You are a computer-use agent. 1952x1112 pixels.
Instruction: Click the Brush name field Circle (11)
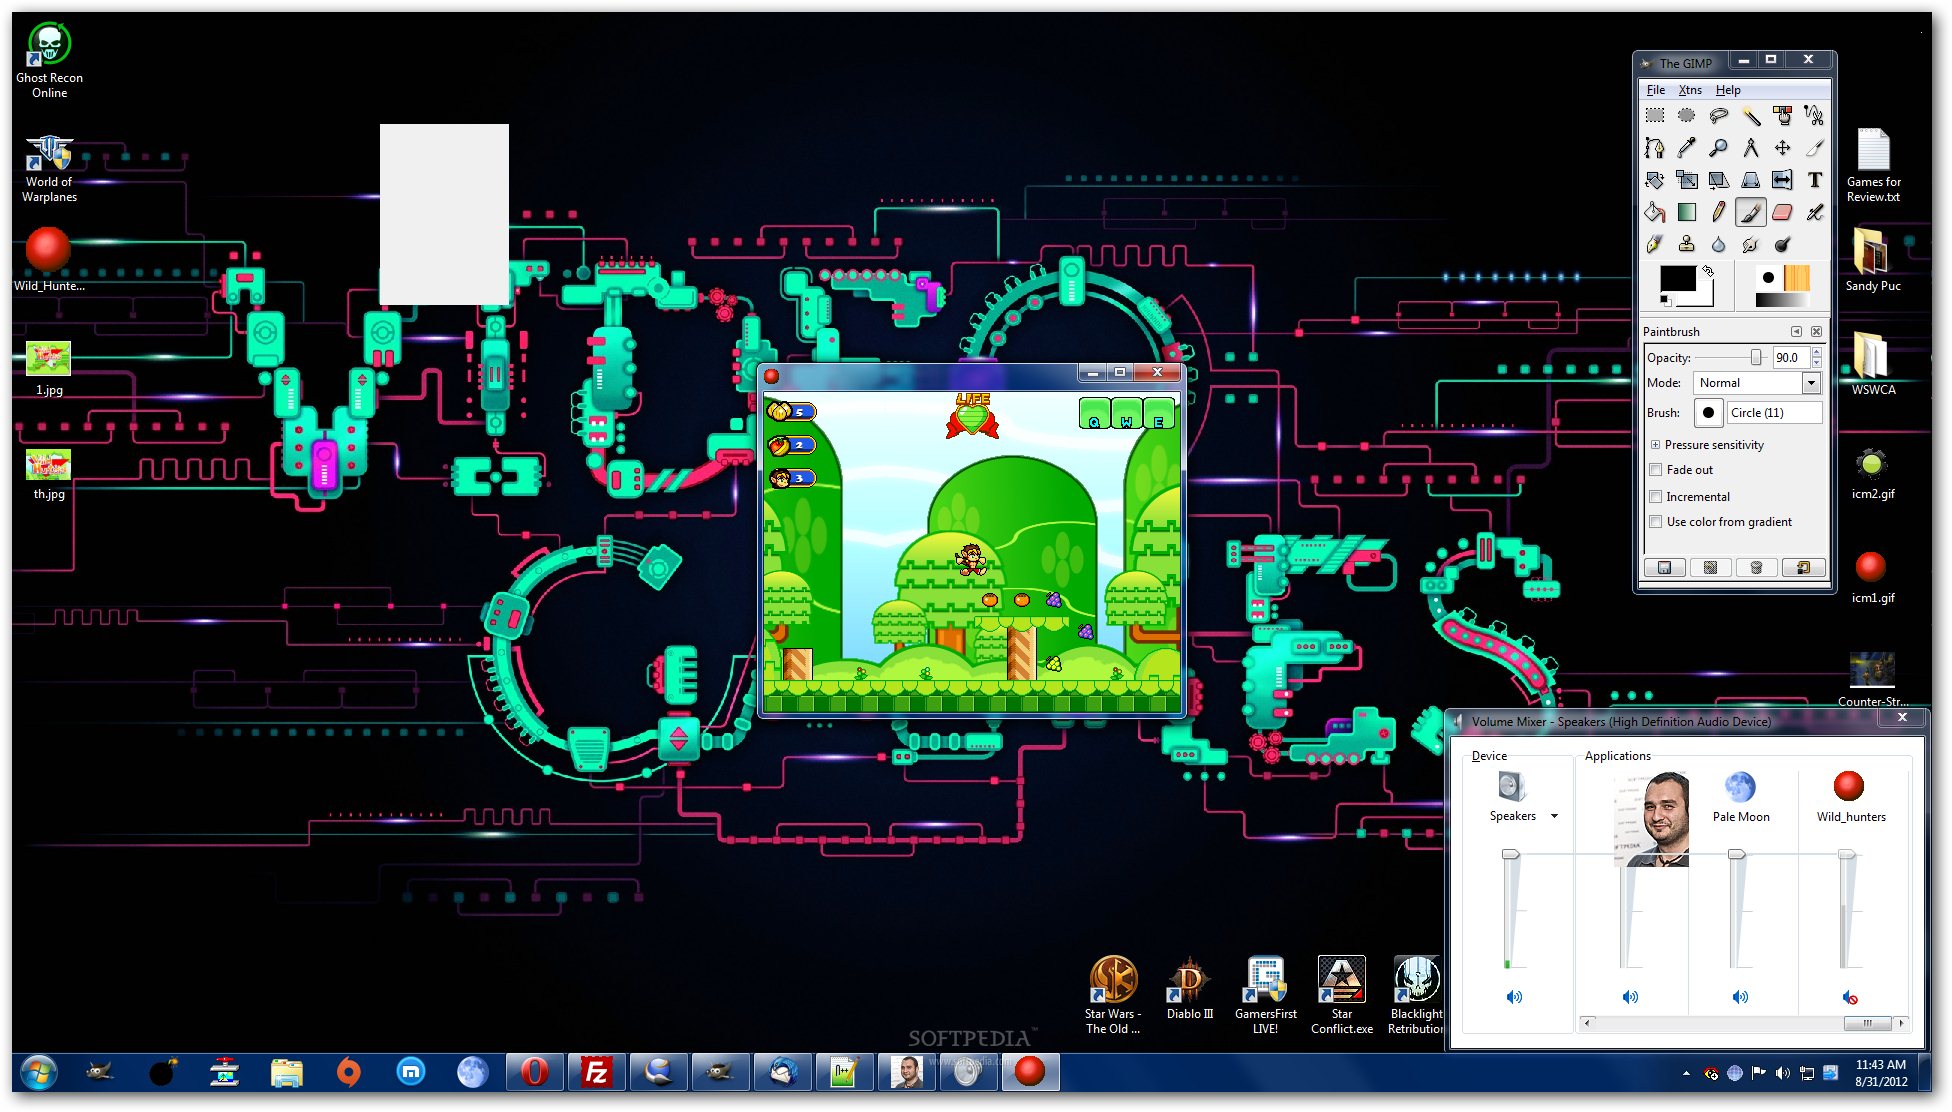(1774, 412)
